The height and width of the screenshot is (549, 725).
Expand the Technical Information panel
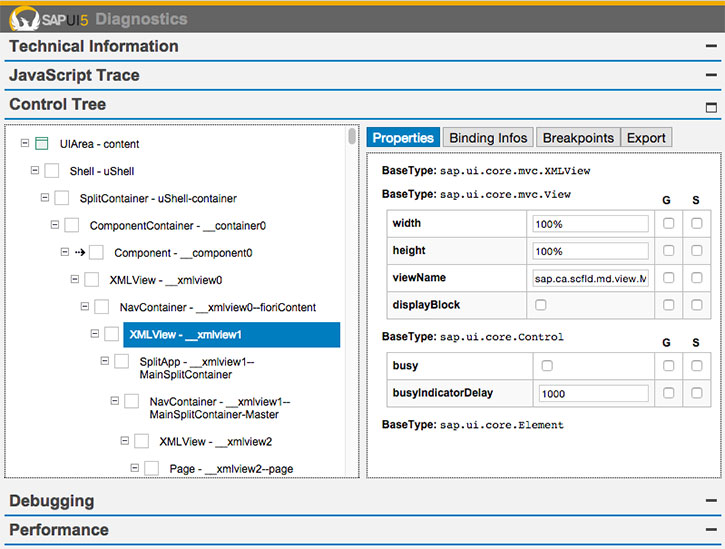[x=711, y=46]
